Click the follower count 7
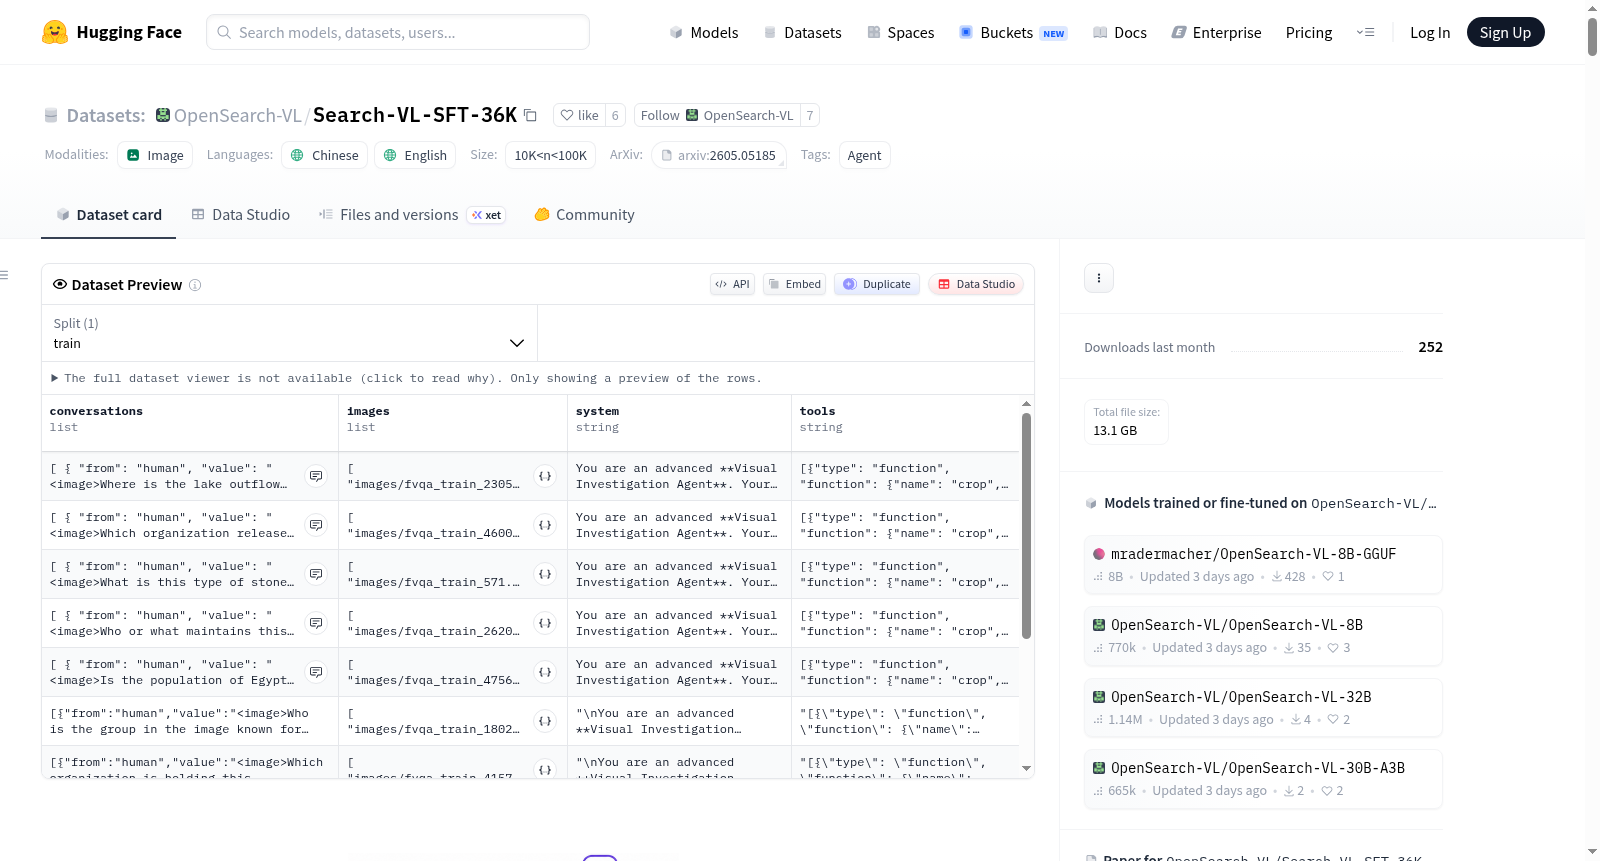The width and height of the screenshot is (1600, 861). [810, 115]
